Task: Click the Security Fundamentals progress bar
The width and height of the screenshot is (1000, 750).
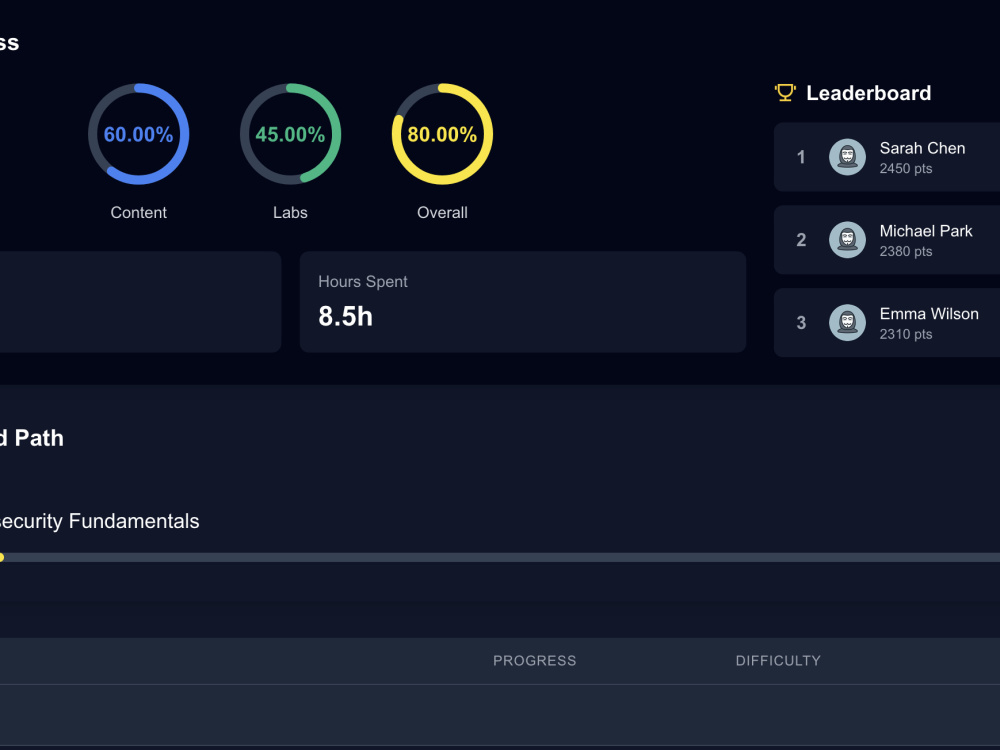Action: coord(500,557)
